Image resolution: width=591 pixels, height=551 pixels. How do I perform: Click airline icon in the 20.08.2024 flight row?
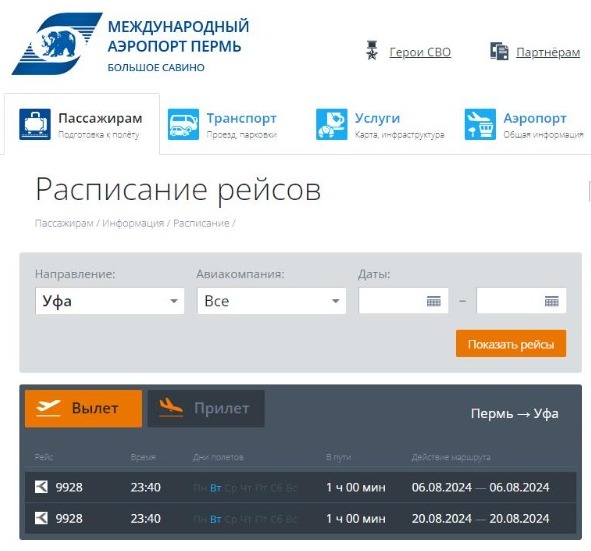point(41,518)
